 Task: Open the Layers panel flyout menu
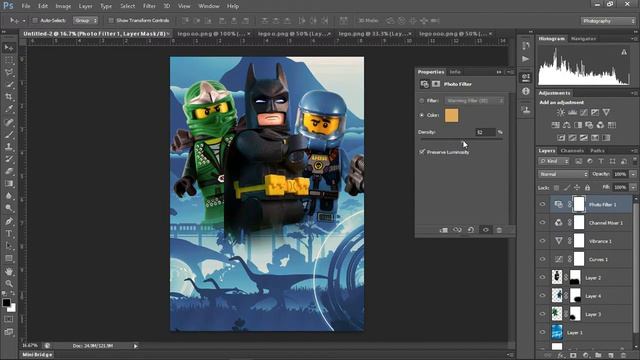pyautogui.click(x=634, y=151)
